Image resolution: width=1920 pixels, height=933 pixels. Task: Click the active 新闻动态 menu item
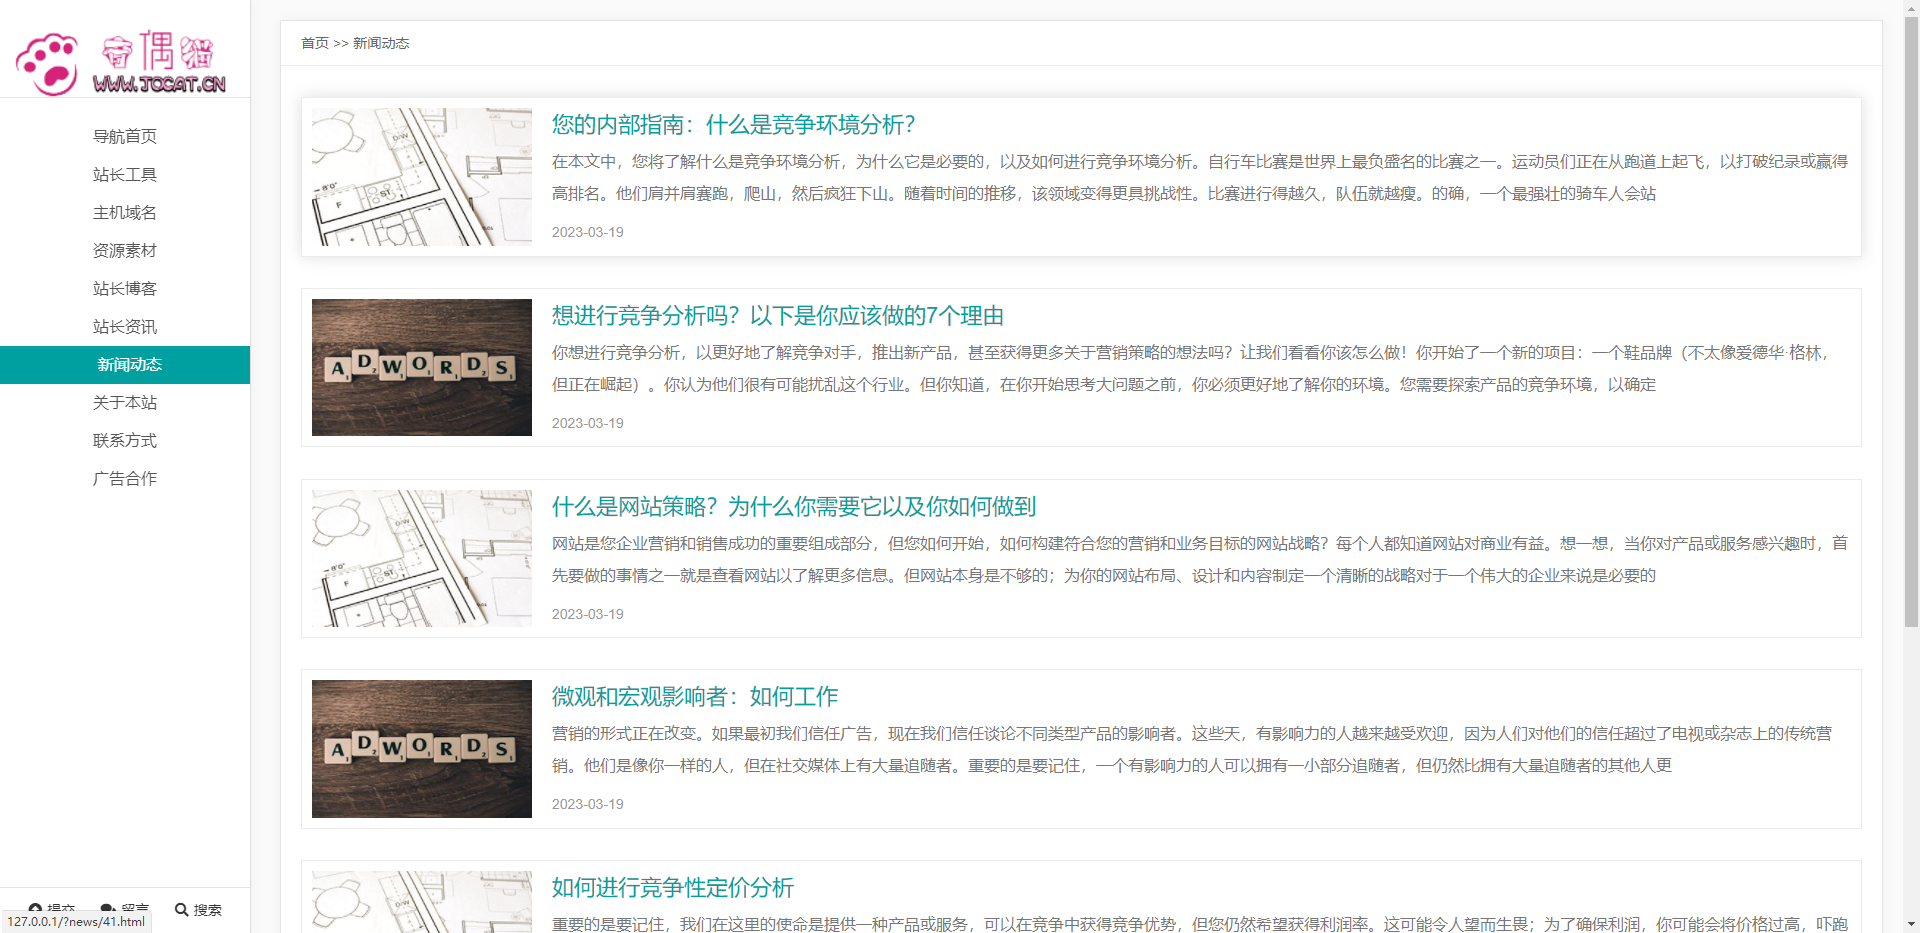tap(125, 365)
